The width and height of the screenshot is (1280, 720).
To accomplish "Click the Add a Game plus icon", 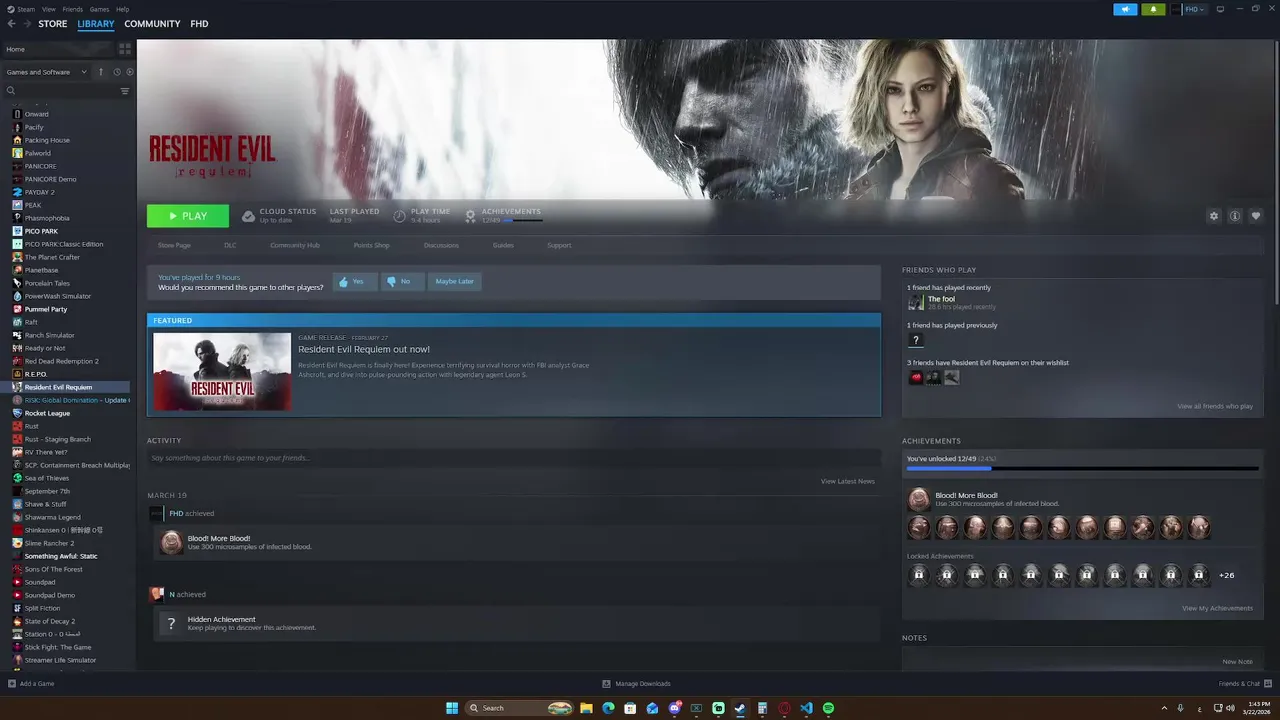I will pyautogui.click(x=12, y=684).
